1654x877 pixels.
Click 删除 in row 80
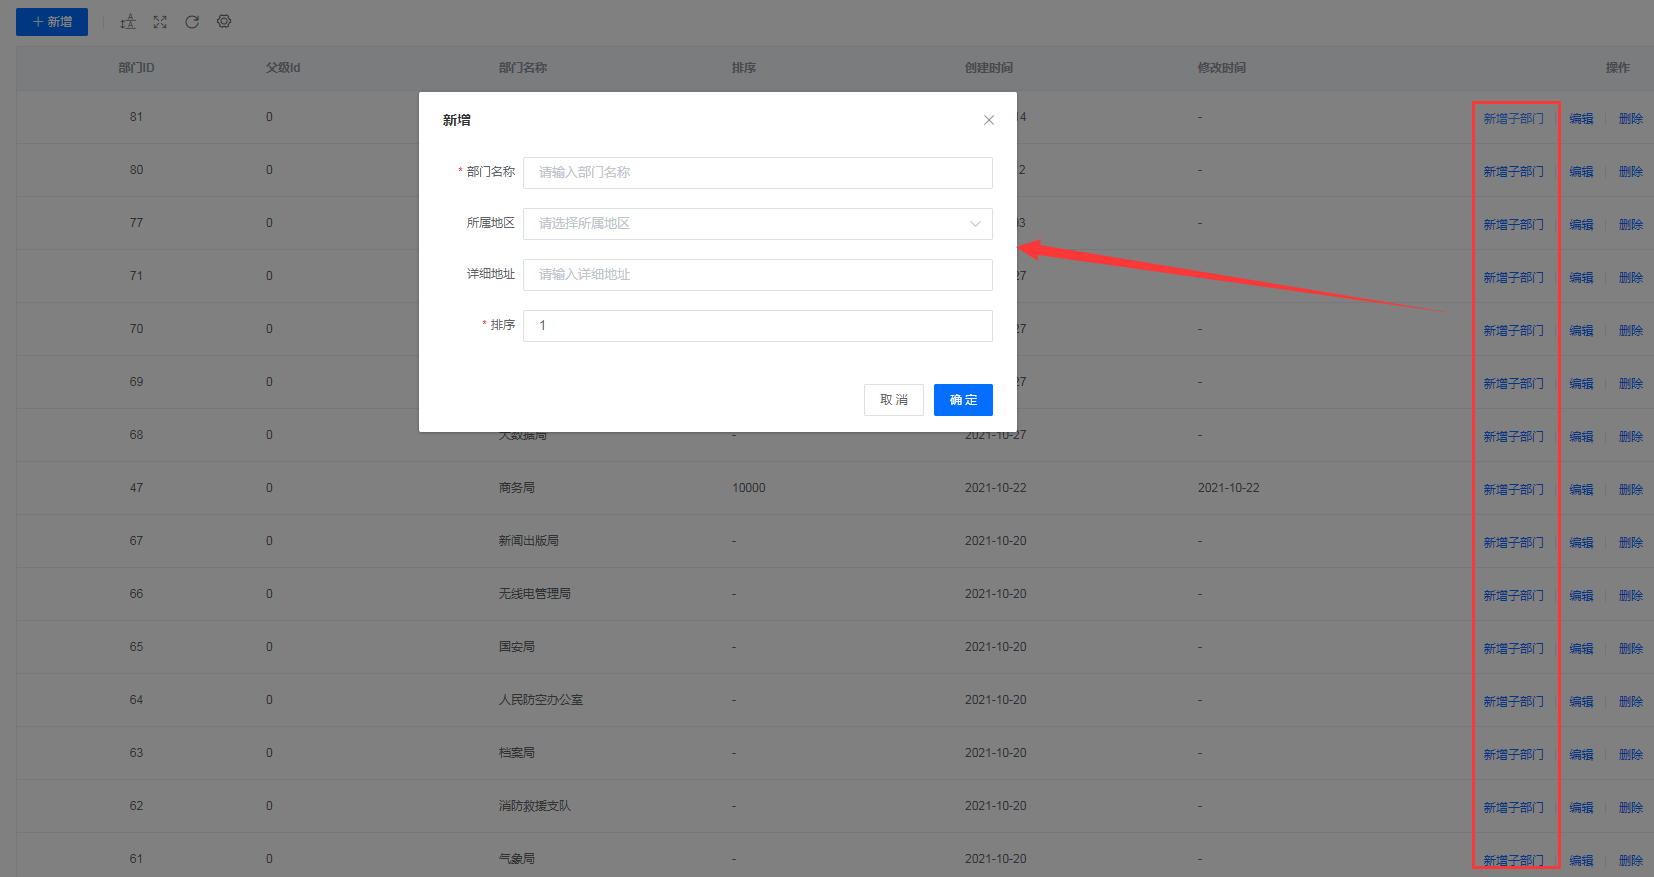tap(1631, 172)
